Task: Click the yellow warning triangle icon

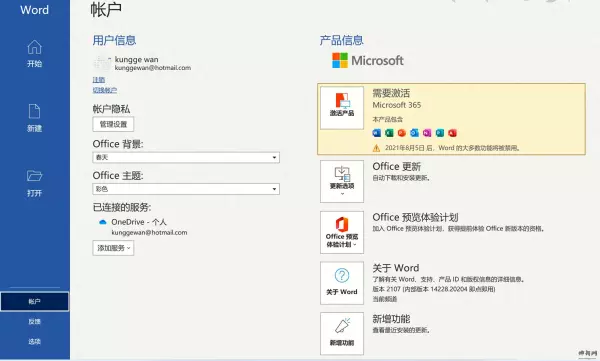Action: click(377, 148)
